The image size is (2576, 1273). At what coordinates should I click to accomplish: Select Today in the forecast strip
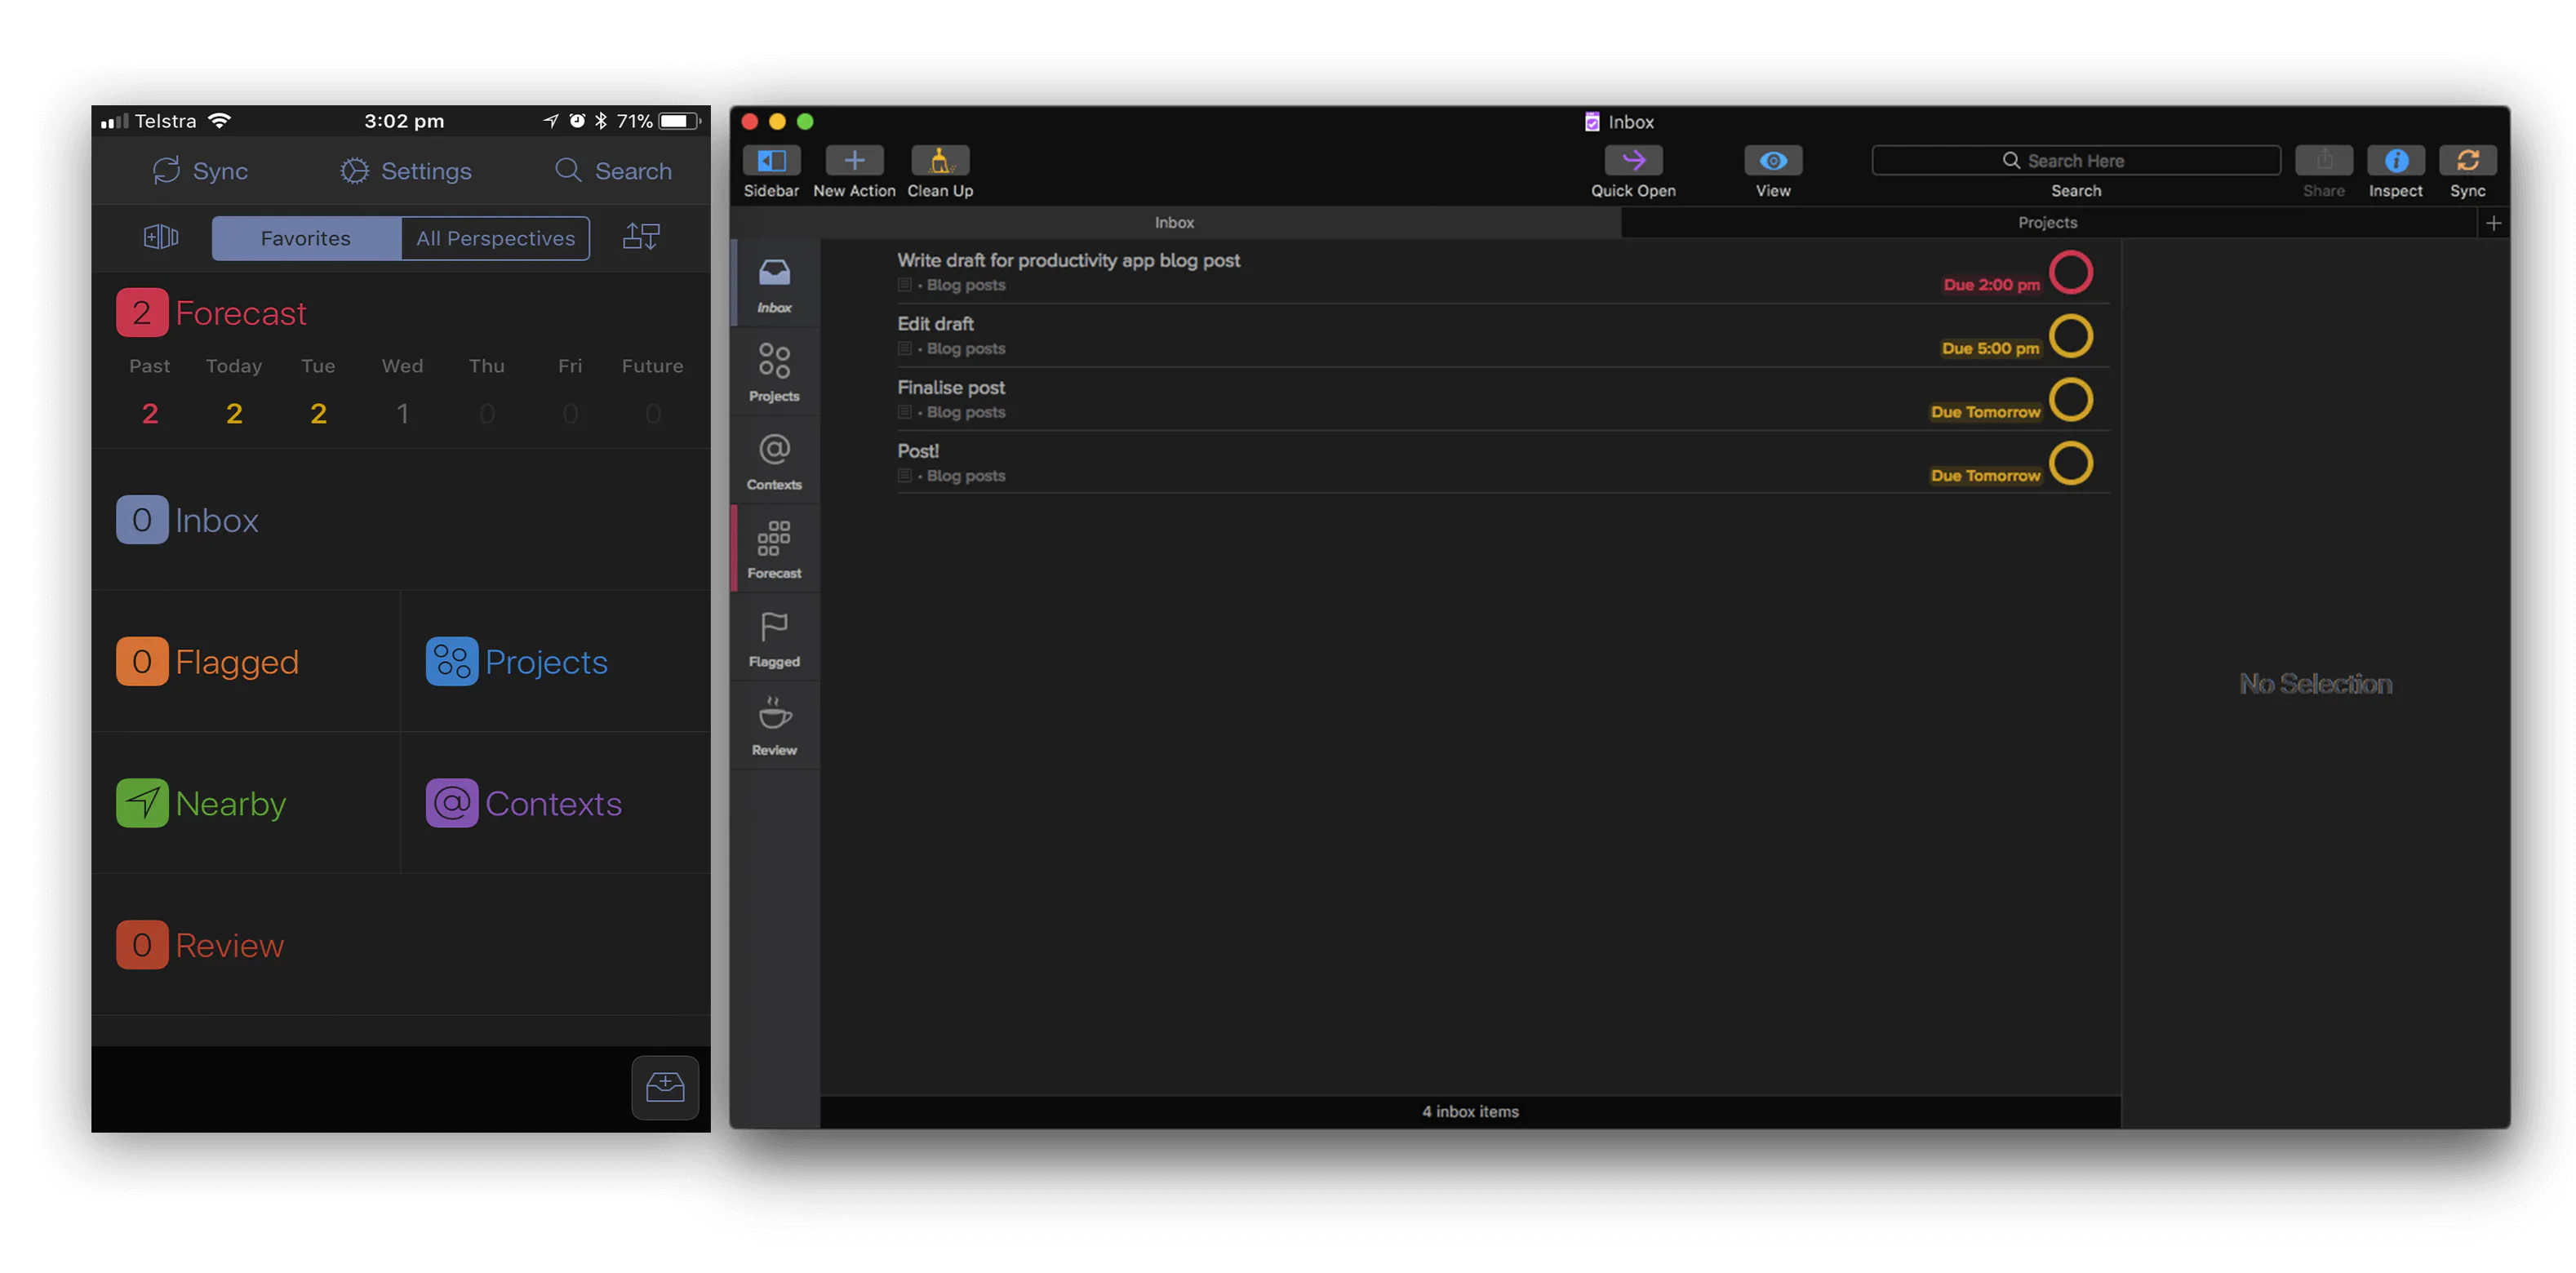point(234,391)
